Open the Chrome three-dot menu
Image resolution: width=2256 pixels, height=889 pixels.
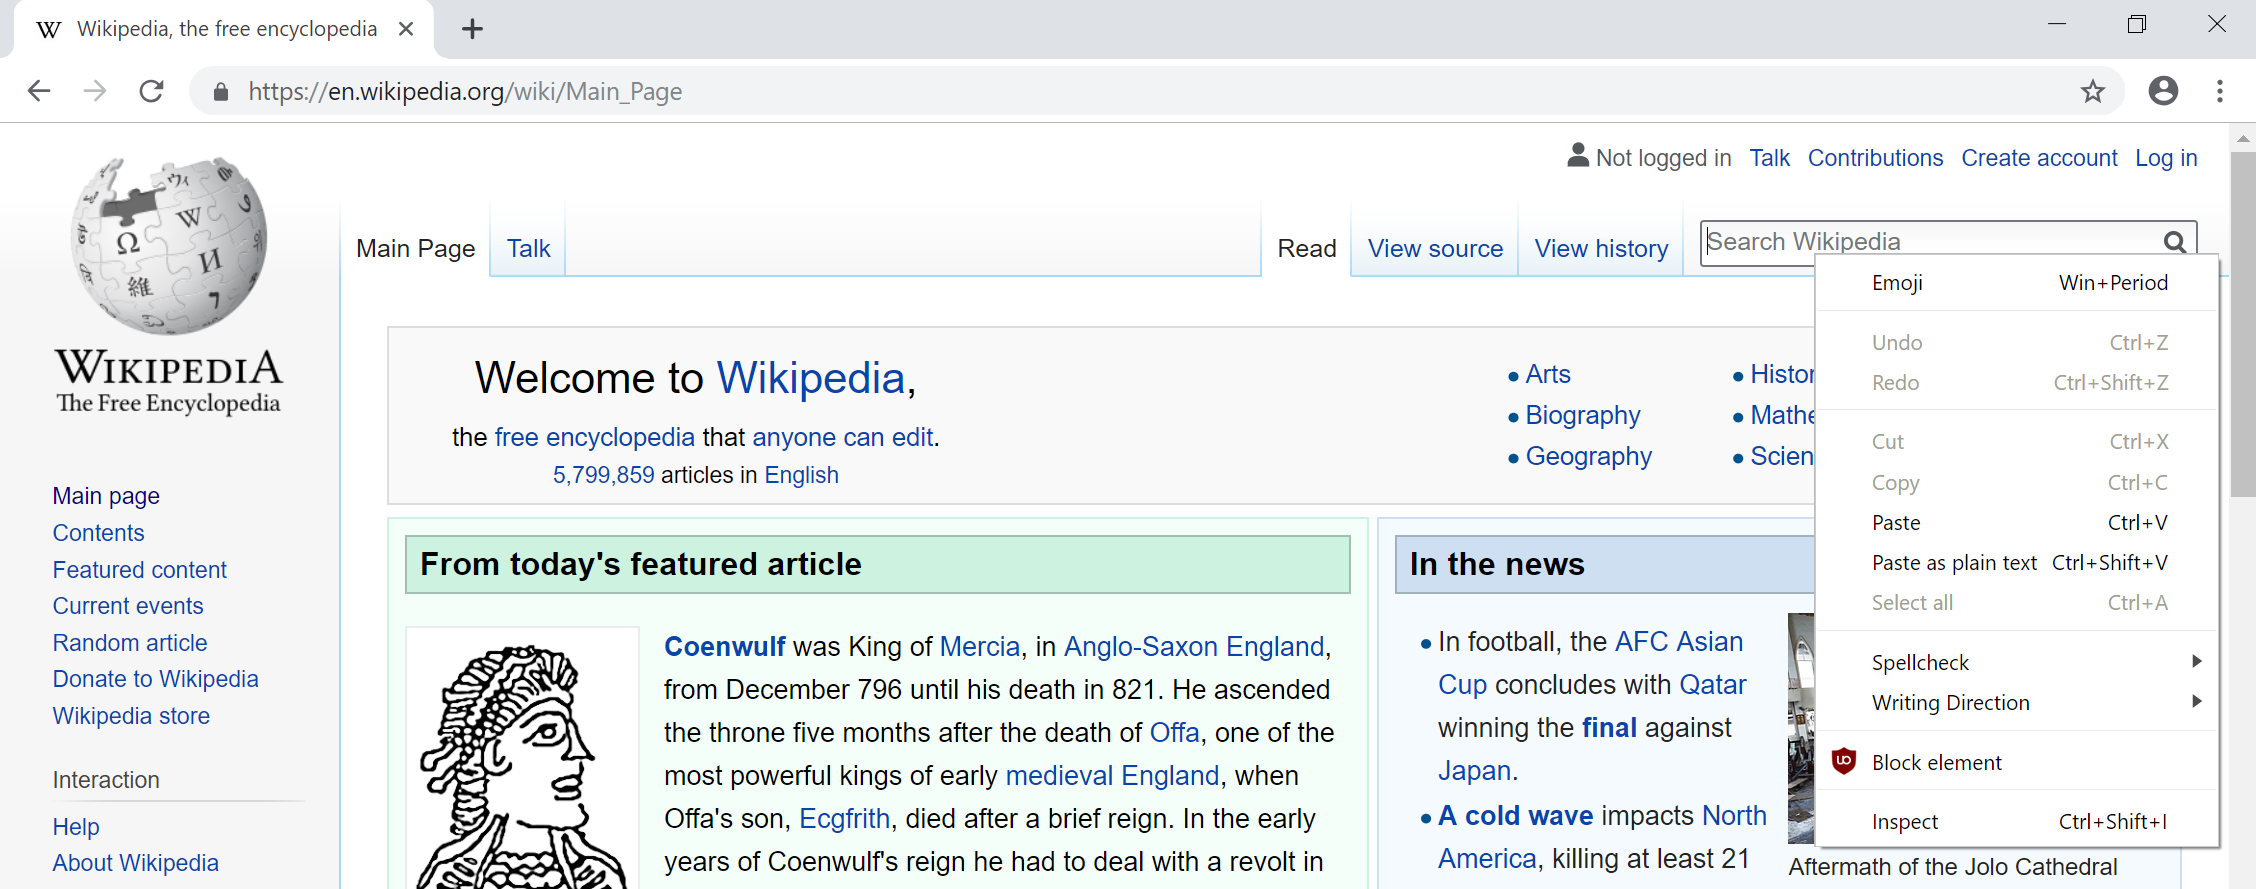[x=2220, y=91]
